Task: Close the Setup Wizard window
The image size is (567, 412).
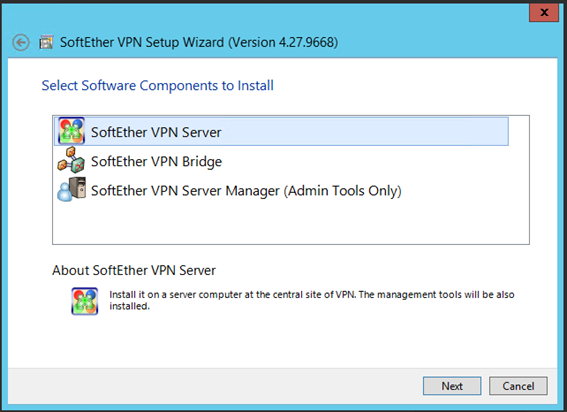Action: click(x=544, y=13)
